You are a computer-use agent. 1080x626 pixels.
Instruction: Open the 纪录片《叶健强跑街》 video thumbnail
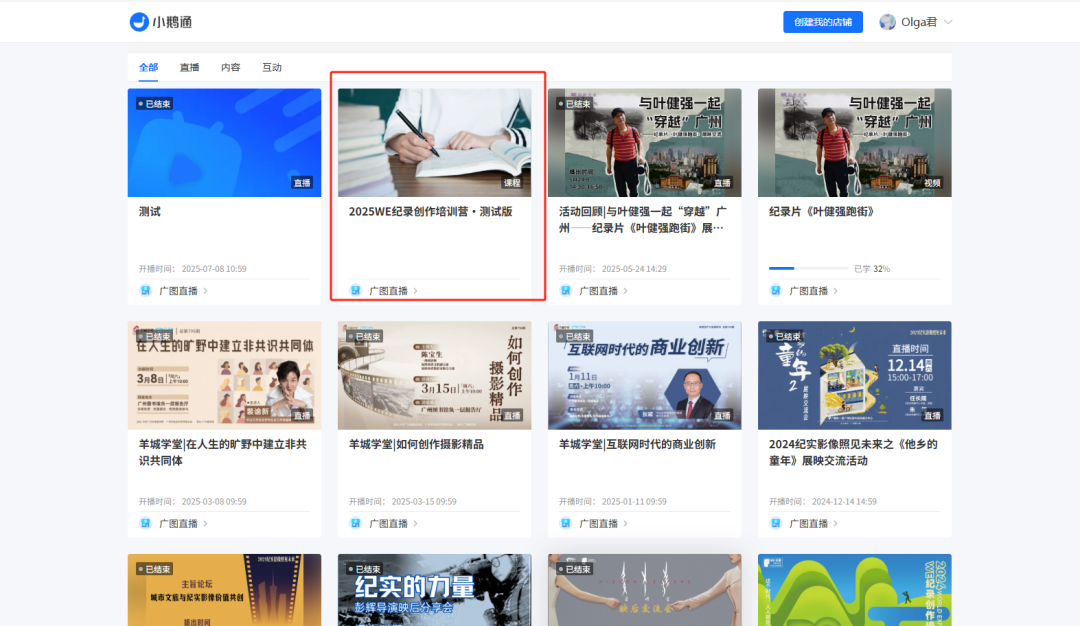[855, 143]
